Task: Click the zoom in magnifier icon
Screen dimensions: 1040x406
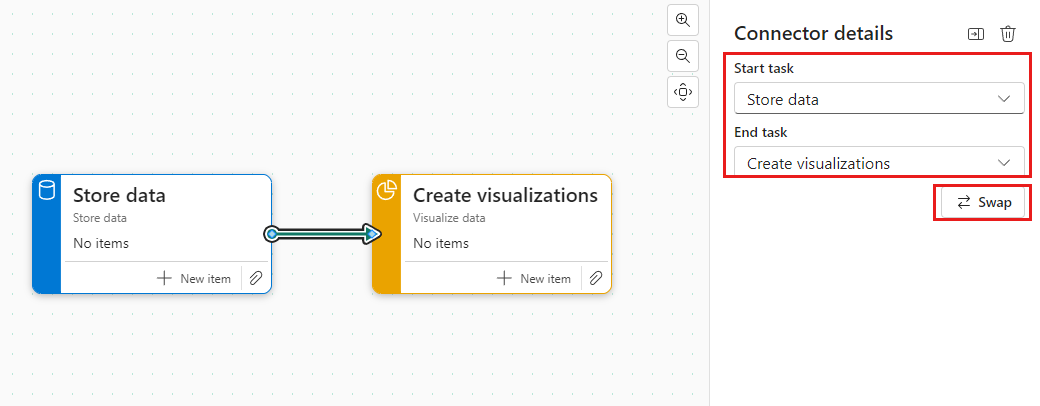Action: coord(683,20)
